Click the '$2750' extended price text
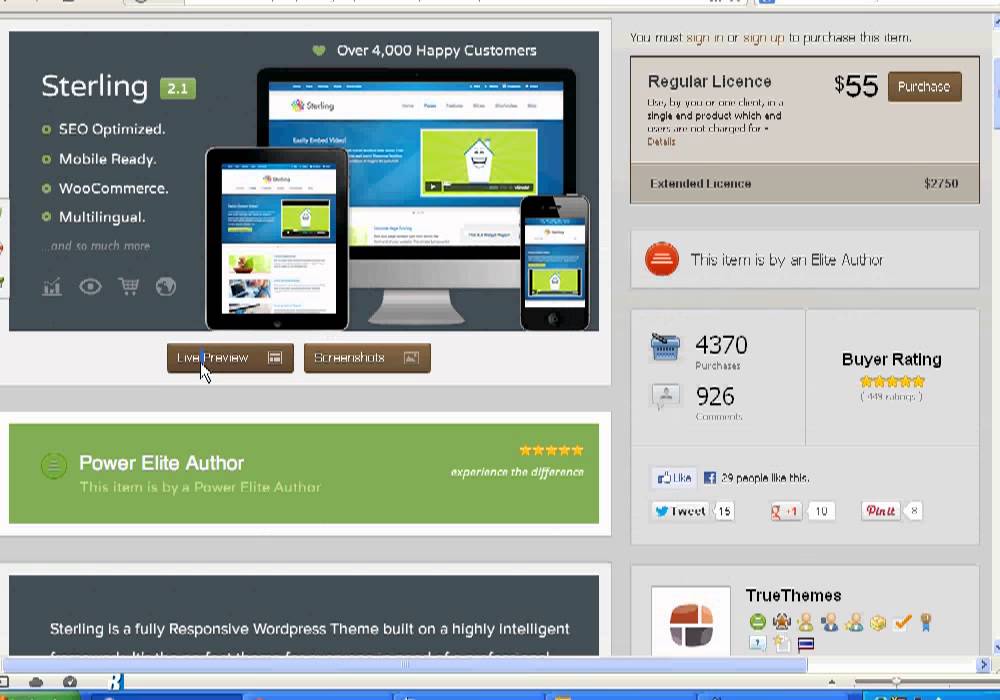This screenshot has height=700, width=1000. tap(941, 184)
